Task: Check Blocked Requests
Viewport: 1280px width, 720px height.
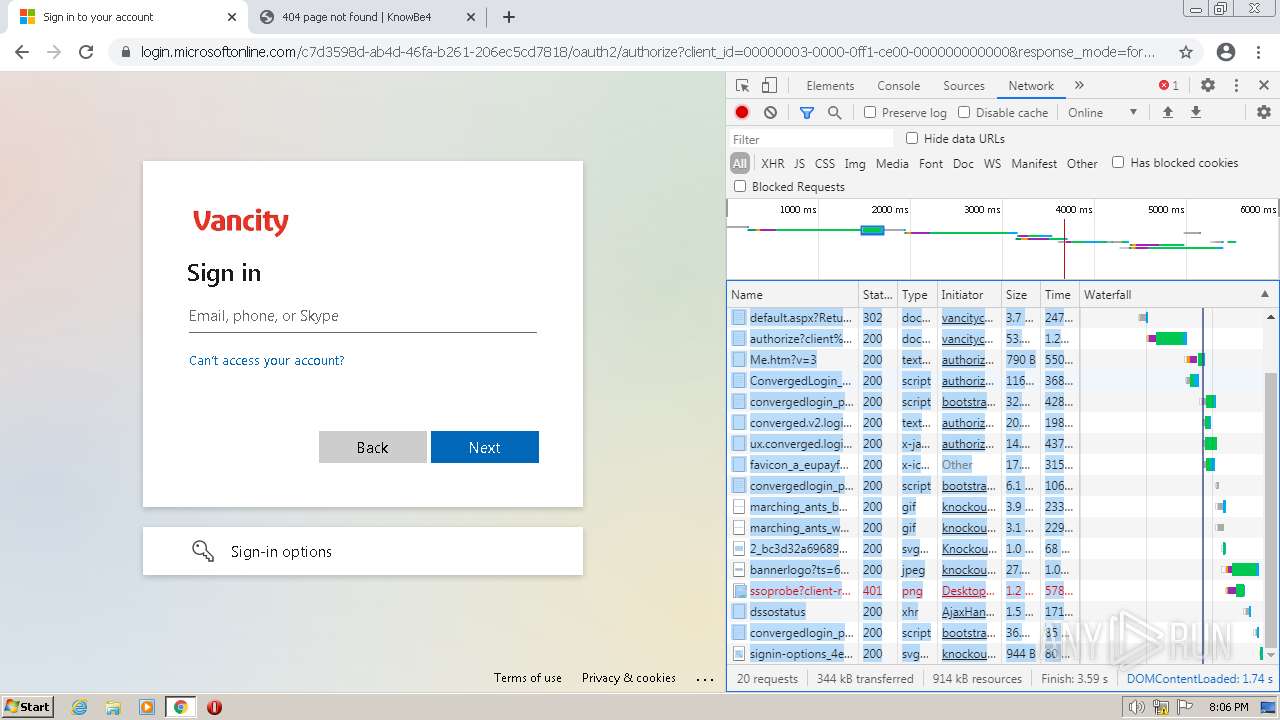Action: point(740,187)
